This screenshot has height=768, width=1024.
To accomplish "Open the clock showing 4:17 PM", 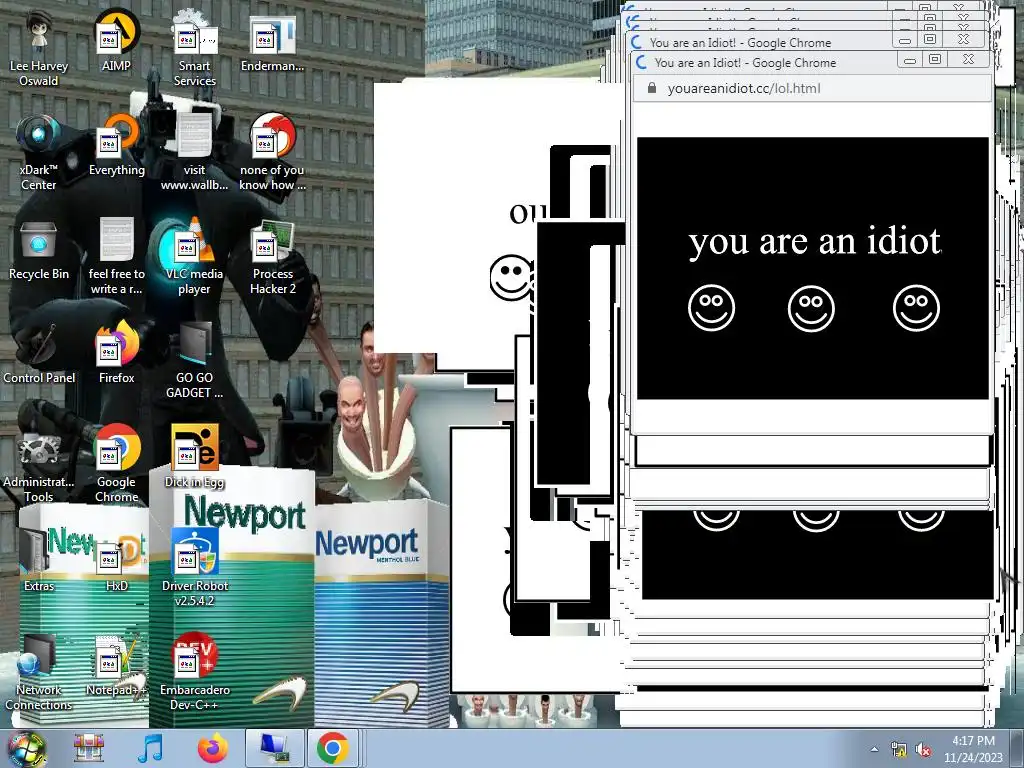I will [x=973, y=749].
